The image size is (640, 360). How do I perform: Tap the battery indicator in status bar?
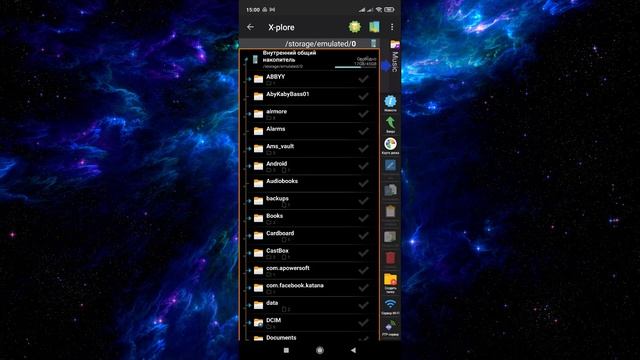click(389, 9)
